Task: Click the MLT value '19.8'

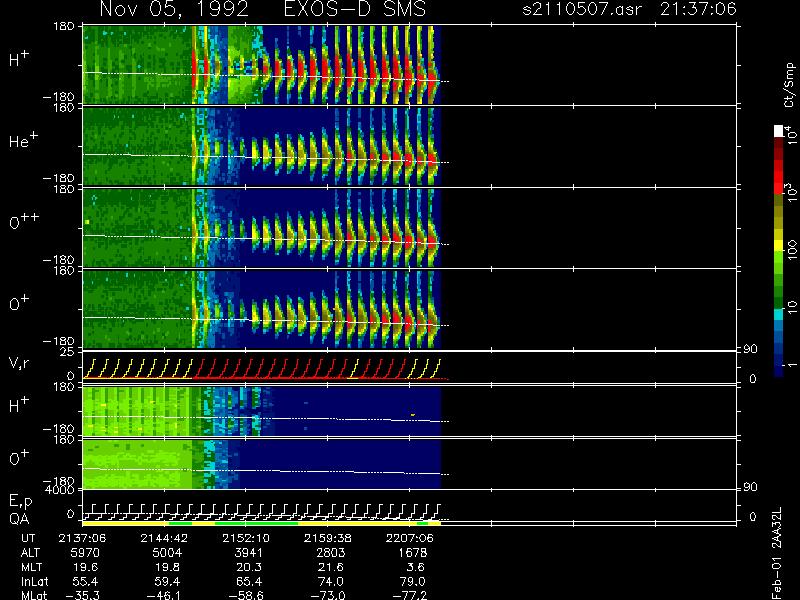Action: [167, 567]
